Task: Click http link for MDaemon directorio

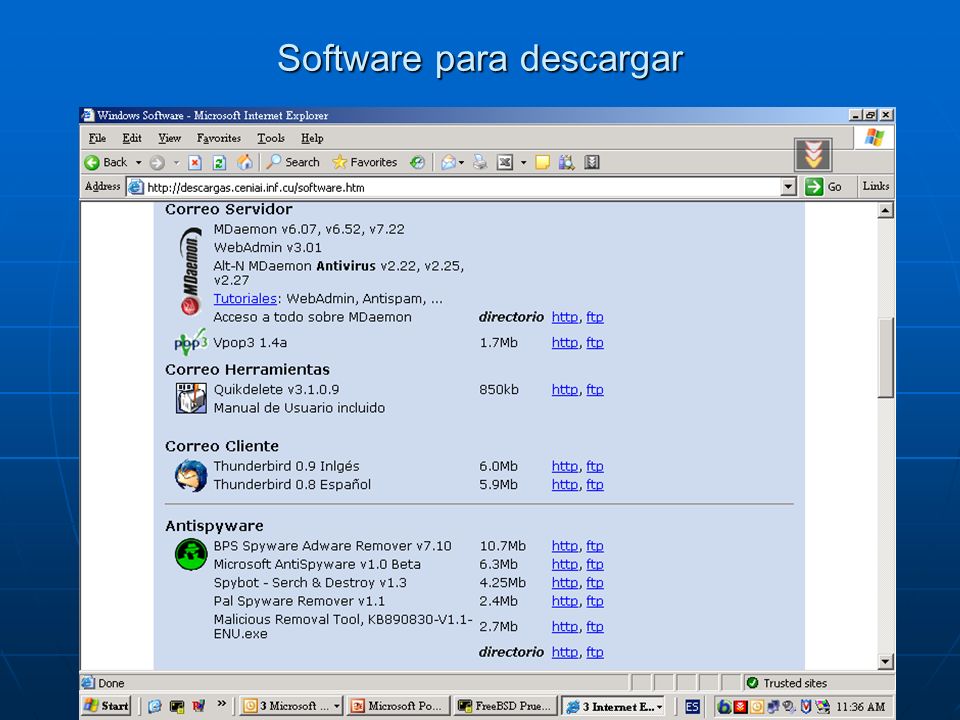Action: (564, 317)
